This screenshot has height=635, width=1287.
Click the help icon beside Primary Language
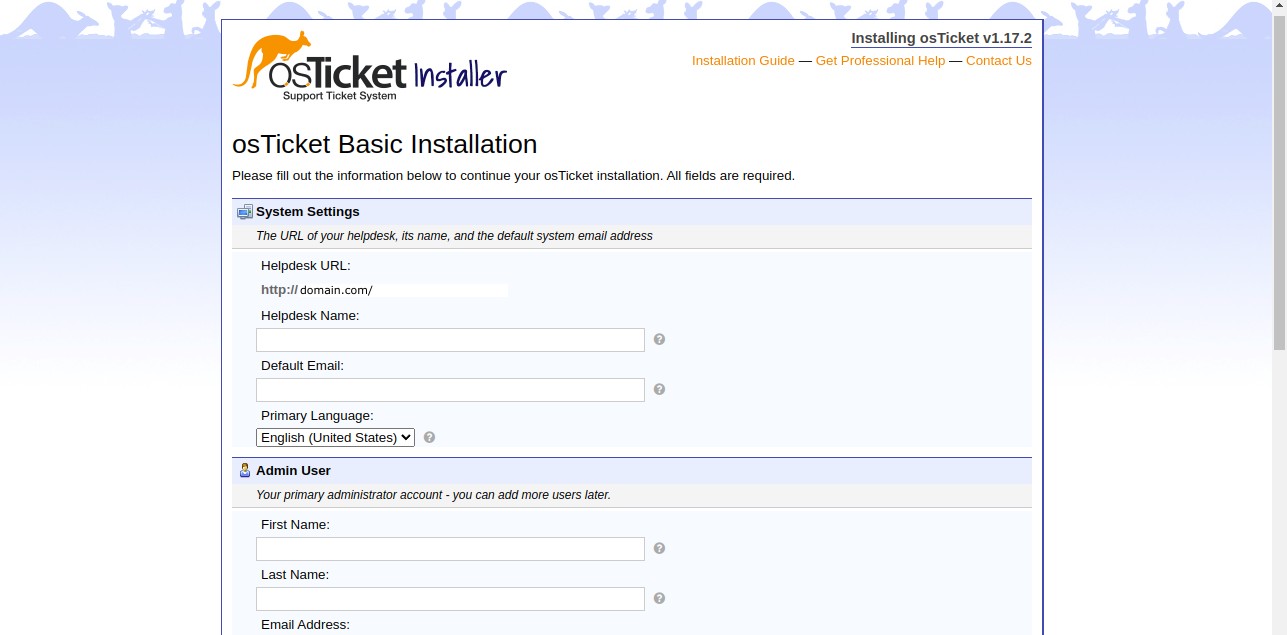pos(429,437)
